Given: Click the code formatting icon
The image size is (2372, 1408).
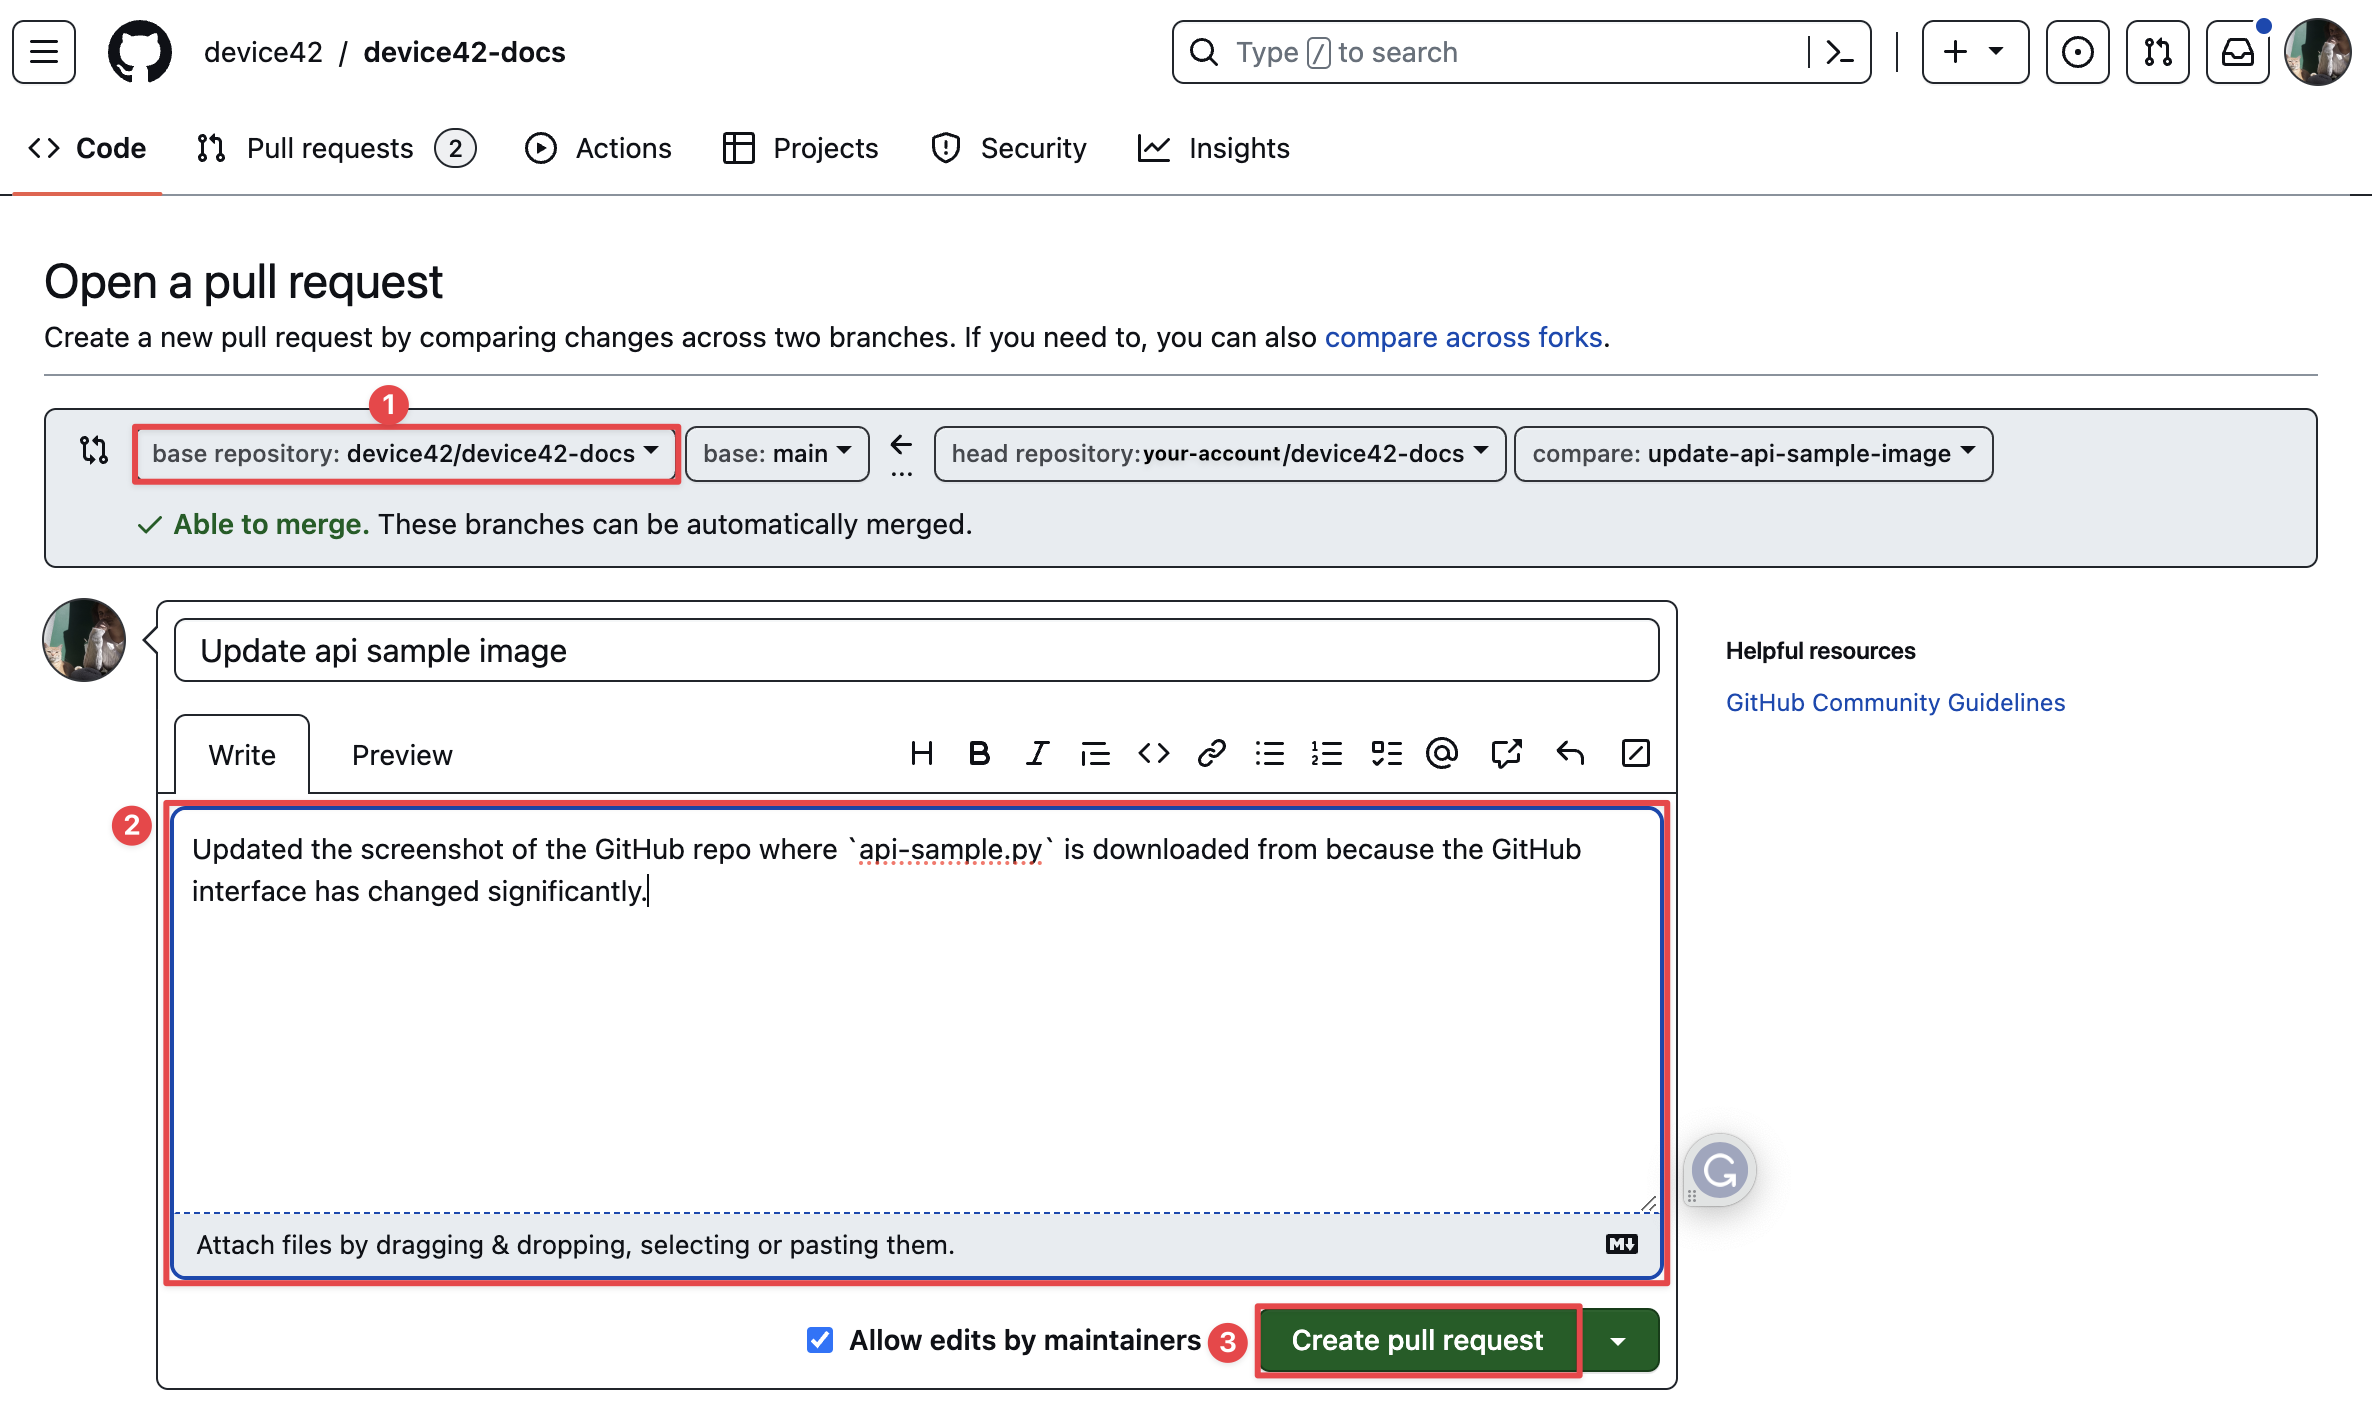Looking at the screenshot, I should pos(1153,753).
